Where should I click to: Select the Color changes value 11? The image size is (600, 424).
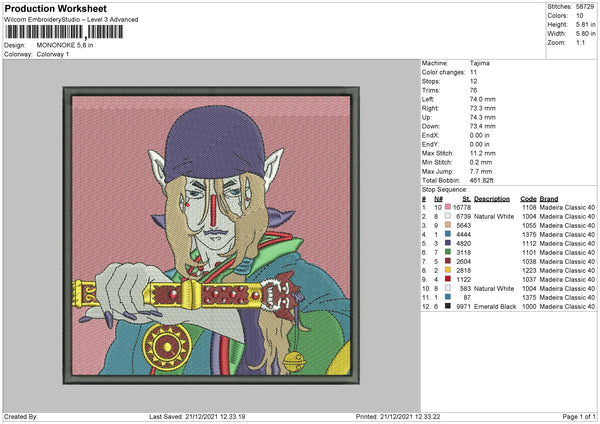(473, 72)
